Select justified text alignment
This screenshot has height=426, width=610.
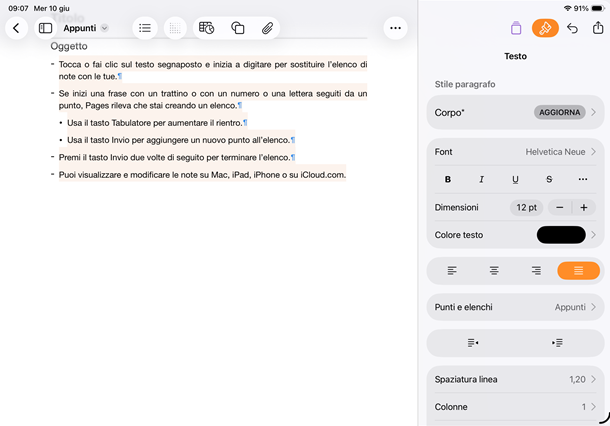[x=578, y=271]
